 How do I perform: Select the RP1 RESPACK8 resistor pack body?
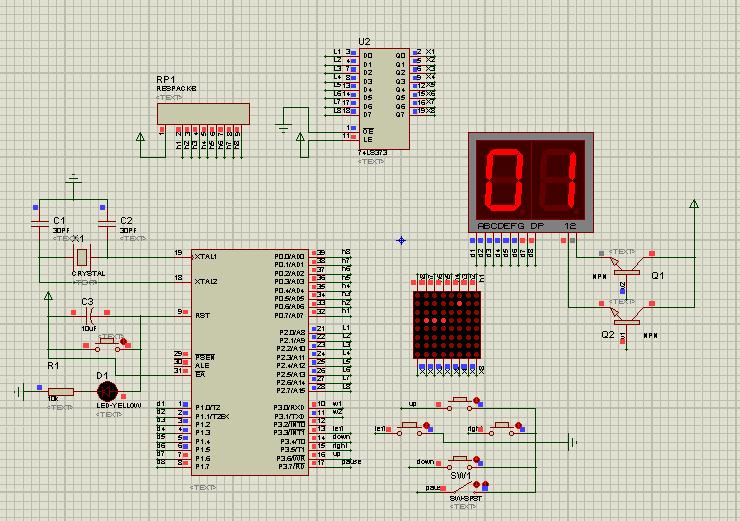click(x=203, y=114)
